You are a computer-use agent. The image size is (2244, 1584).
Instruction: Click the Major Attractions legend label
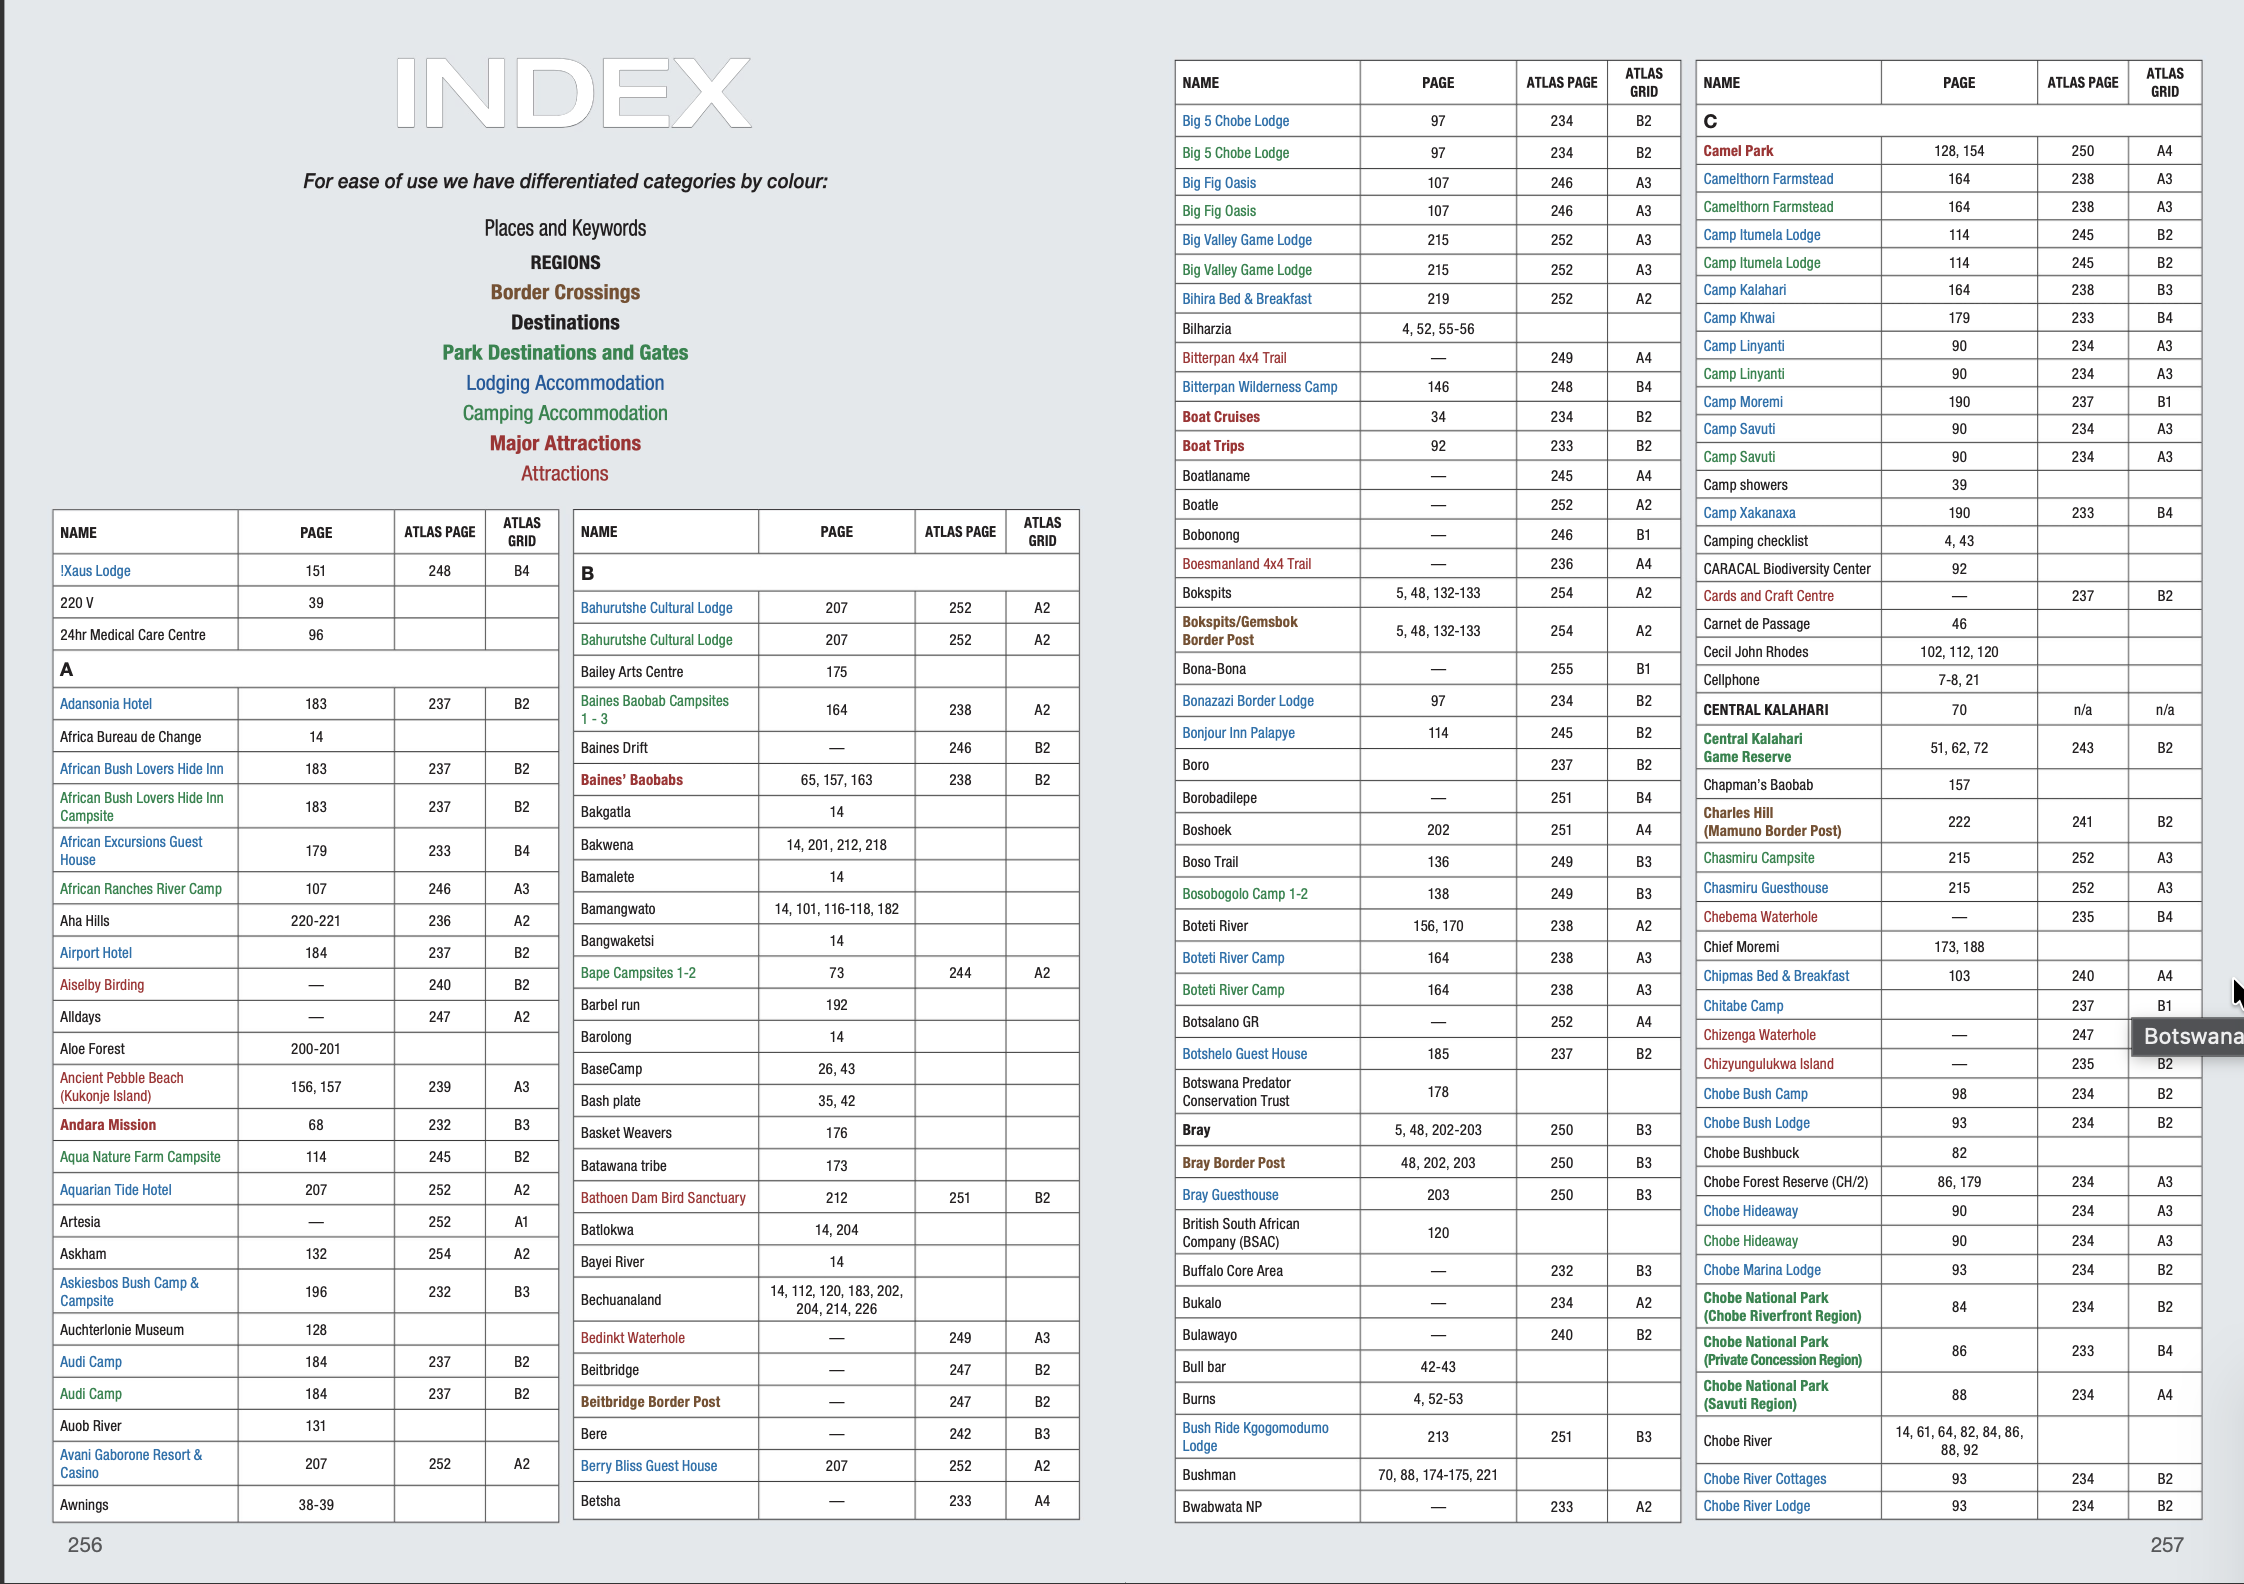point(565,443)
